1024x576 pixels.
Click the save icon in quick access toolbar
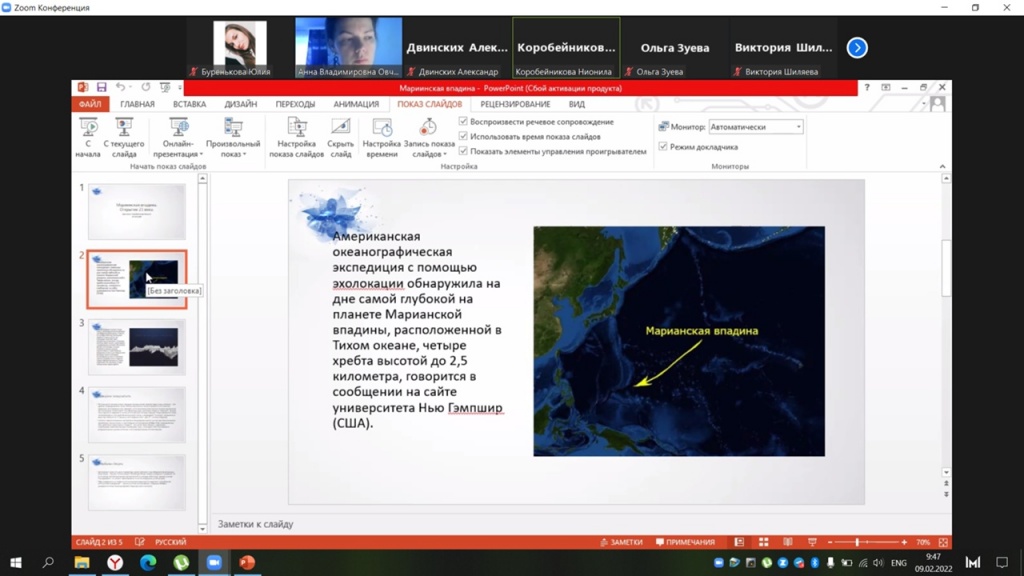(x=101, y=88)
